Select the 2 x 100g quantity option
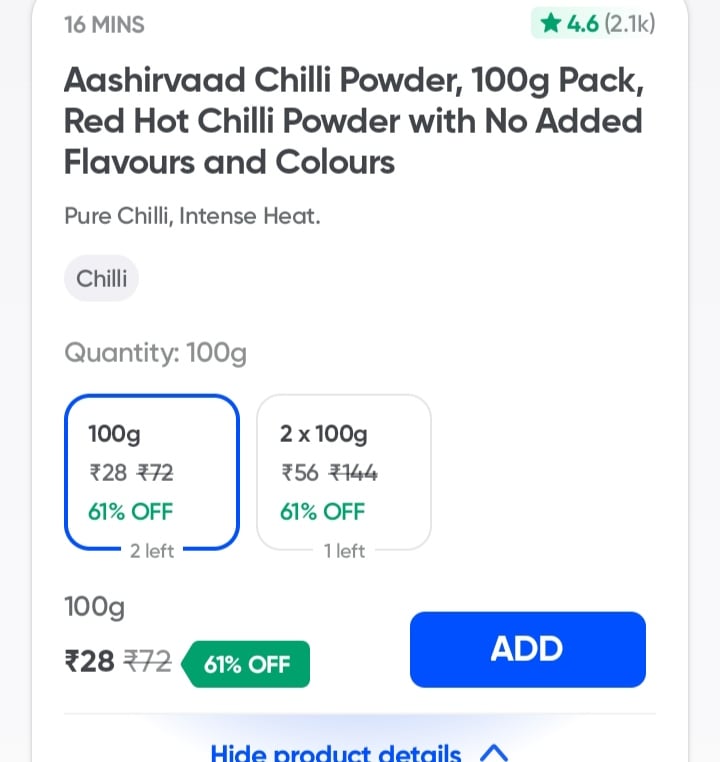Image resolution: width=720 pixels, height=762 pixels. 344,472
